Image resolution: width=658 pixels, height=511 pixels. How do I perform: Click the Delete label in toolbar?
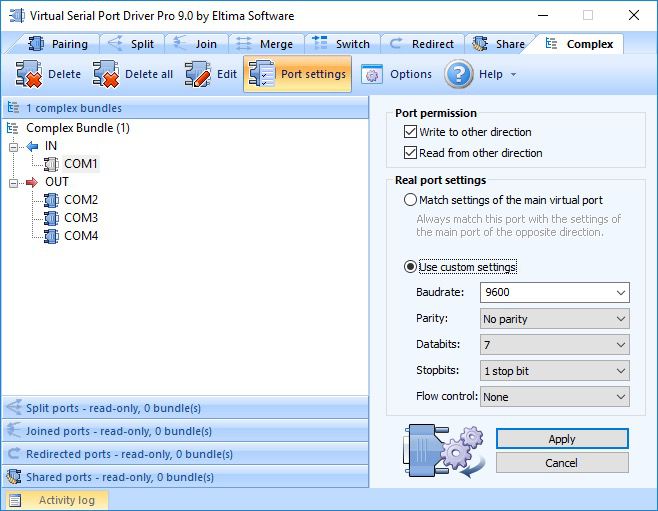[x=65, y=74]
